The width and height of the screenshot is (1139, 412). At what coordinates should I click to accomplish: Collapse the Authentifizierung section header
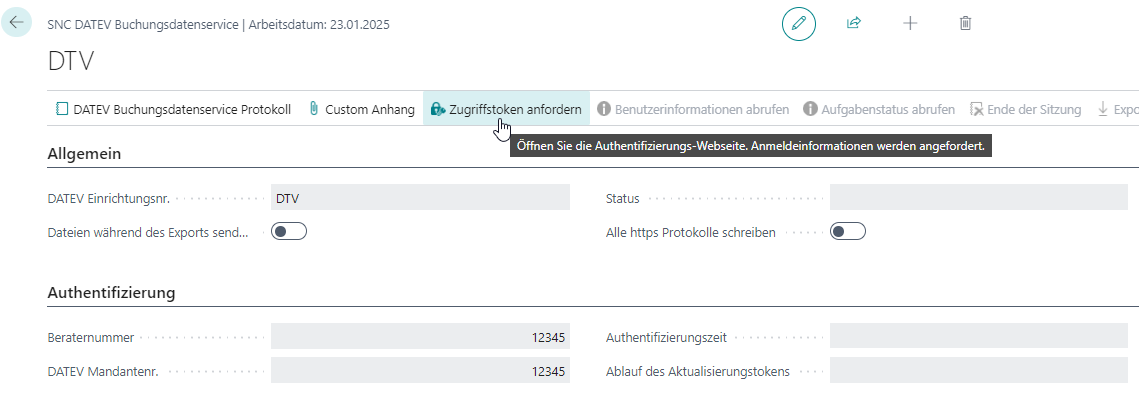pyautogui.click(x=112, y=293)
